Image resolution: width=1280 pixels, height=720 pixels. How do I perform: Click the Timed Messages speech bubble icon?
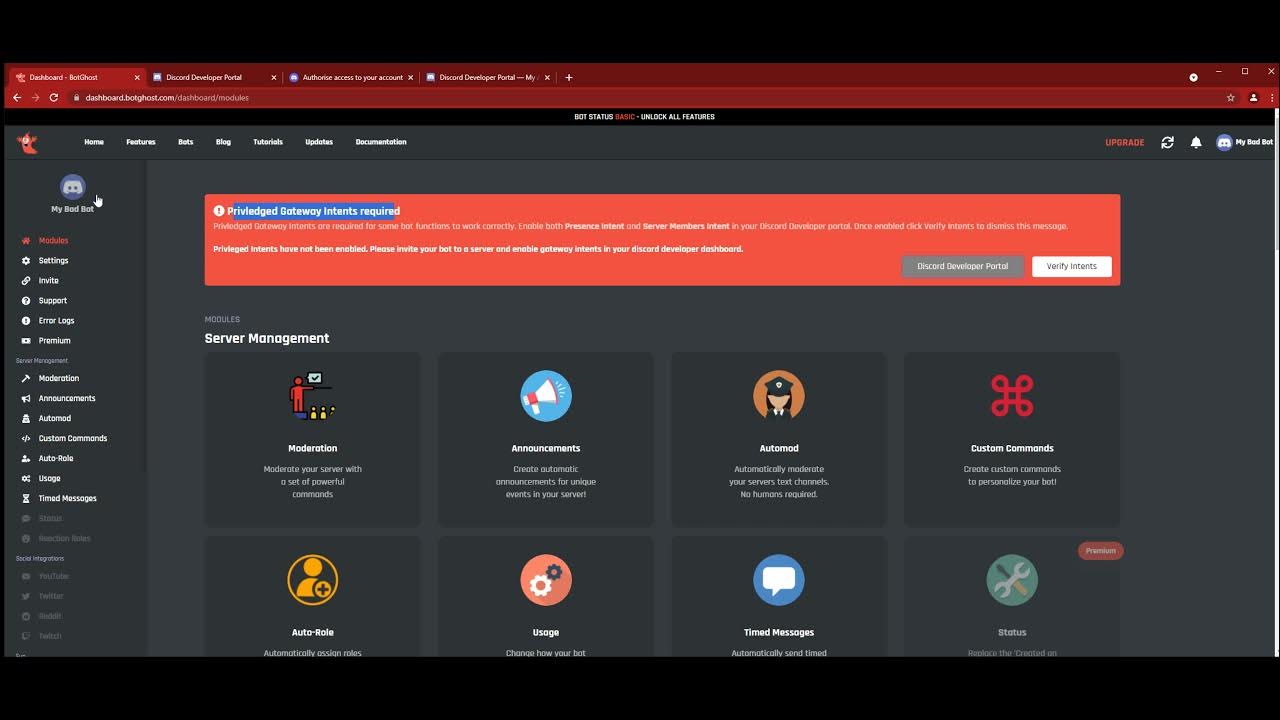point(779,580)
